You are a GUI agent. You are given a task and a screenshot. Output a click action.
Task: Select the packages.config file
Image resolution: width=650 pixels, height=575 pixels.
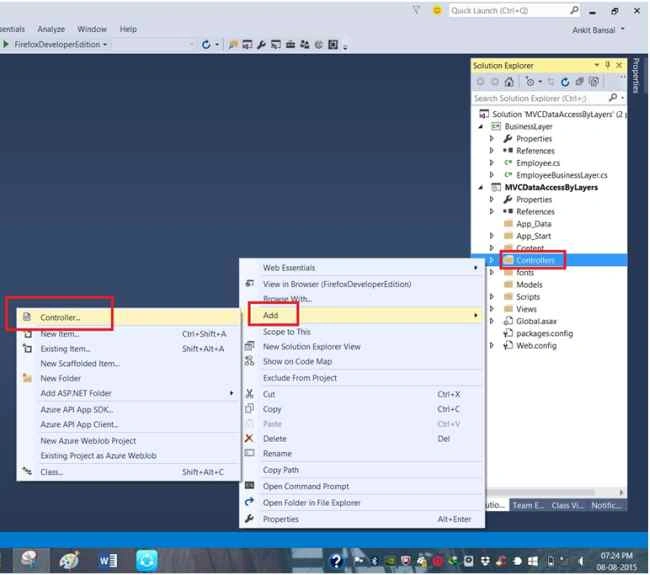tap(544, 333)
